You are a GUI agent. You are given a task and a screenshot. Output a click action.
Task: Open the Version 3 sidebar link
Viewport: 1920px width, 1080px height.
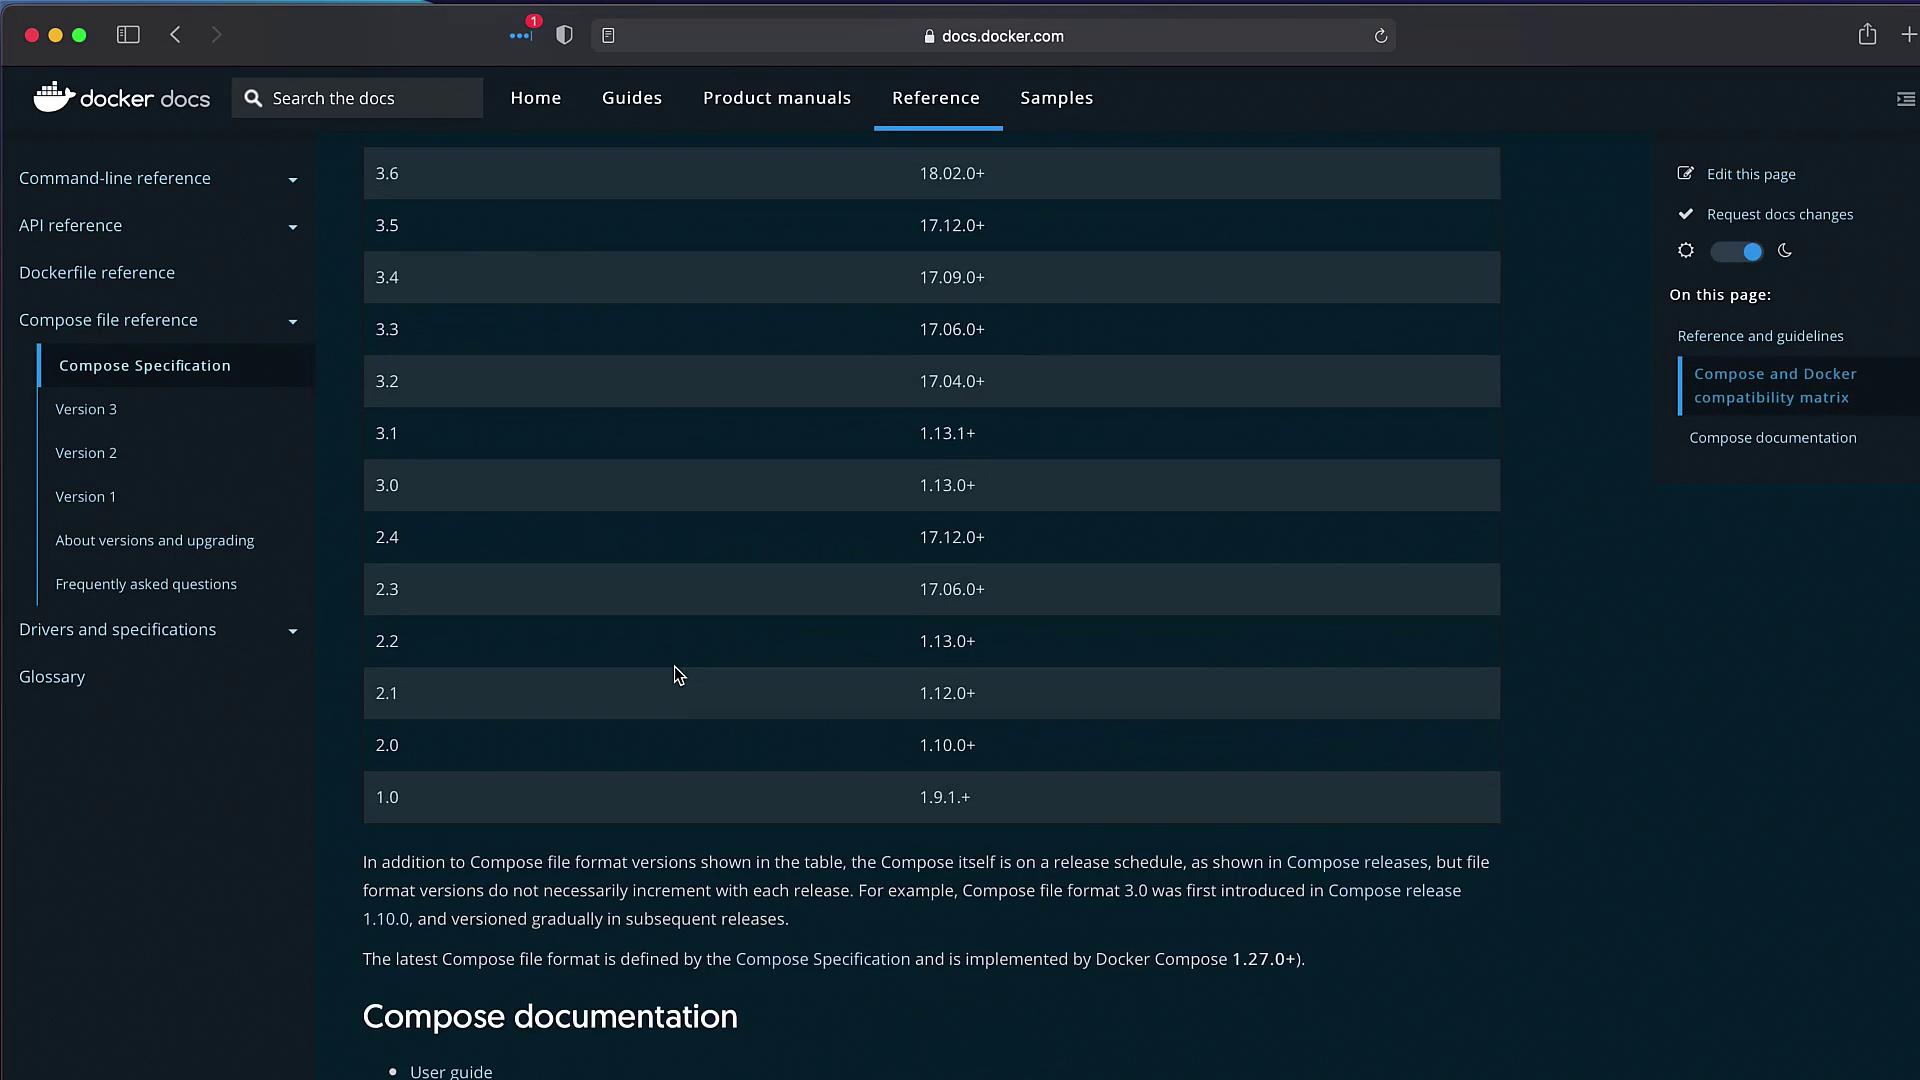(86, 409)
